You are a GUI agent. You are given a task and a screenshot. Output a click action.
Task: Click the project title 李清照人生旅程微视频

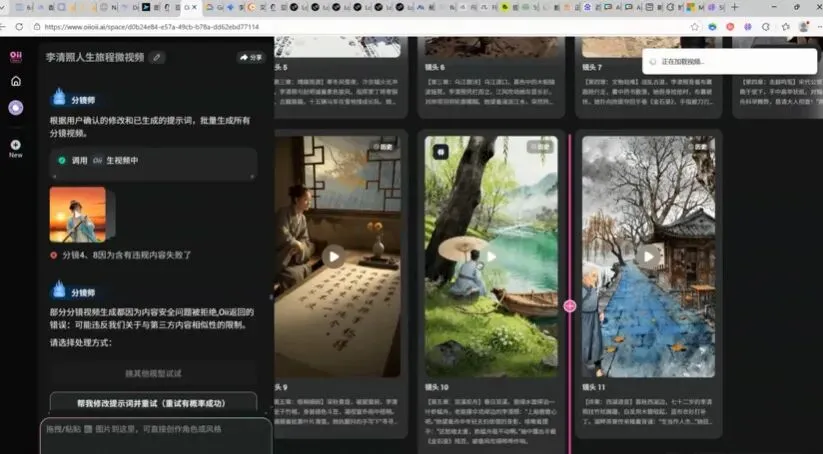click(x=95, y=57)
